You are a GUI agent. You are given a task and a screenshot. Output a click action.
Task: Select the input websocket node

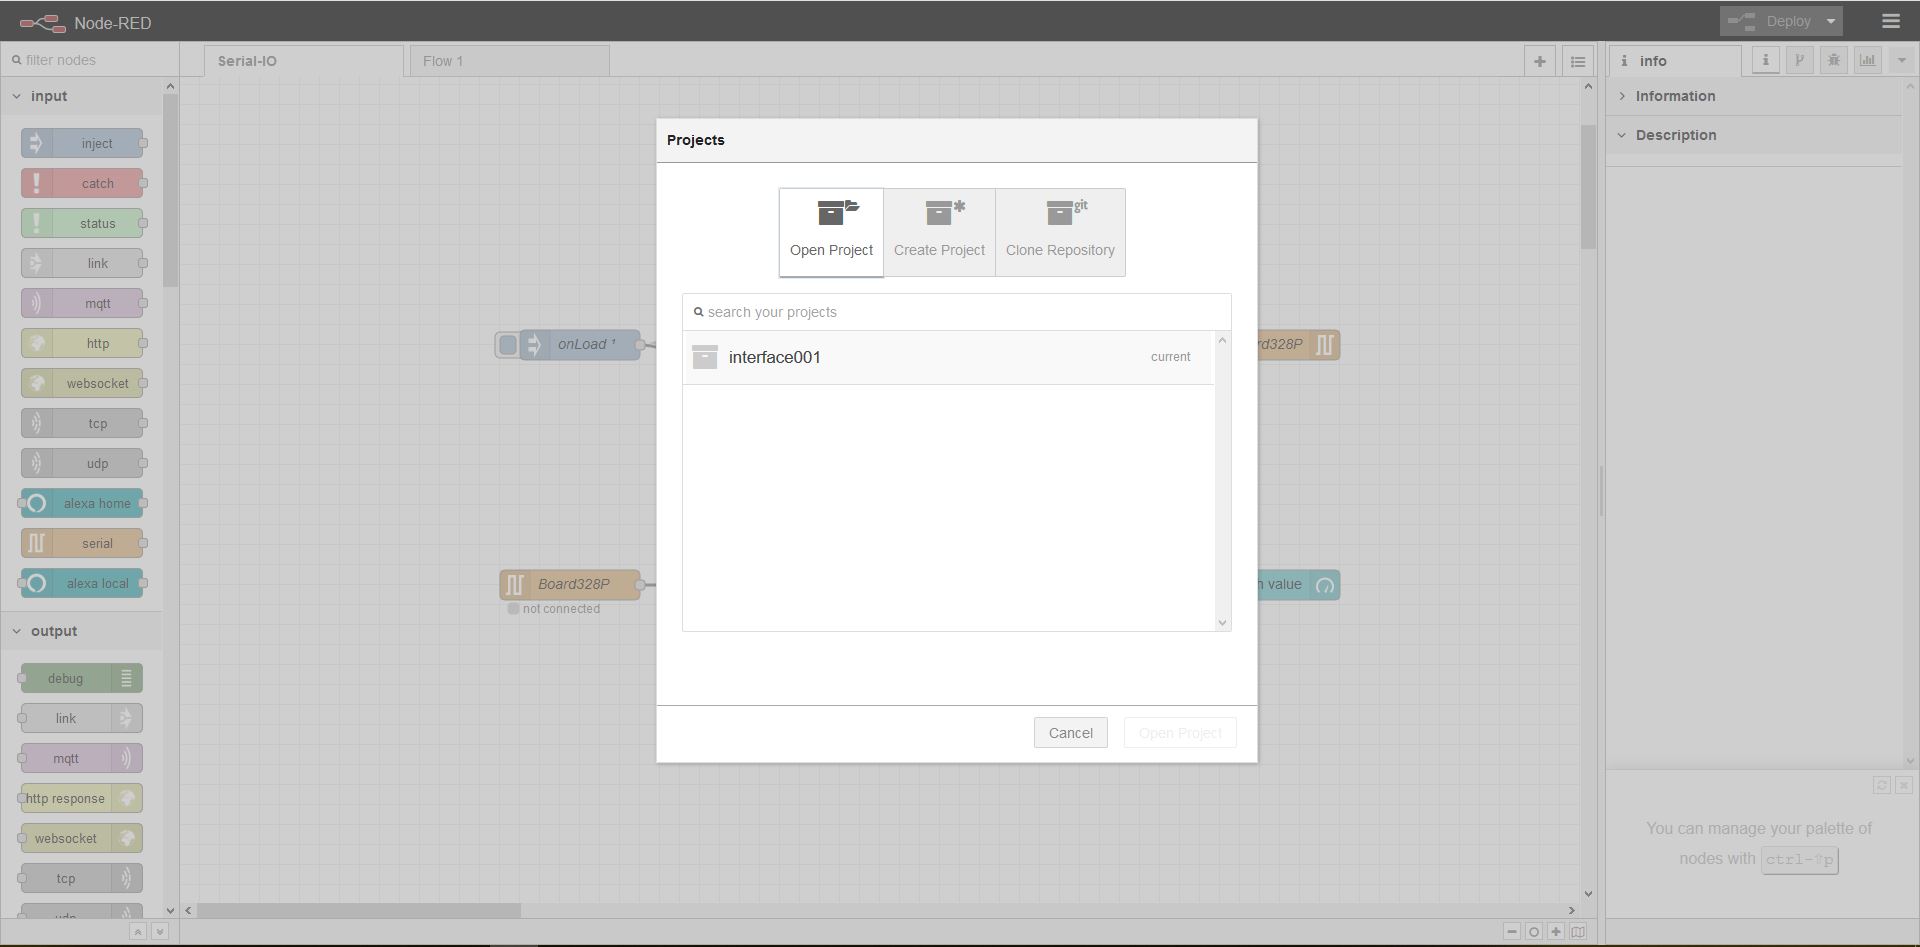point(82,383)
